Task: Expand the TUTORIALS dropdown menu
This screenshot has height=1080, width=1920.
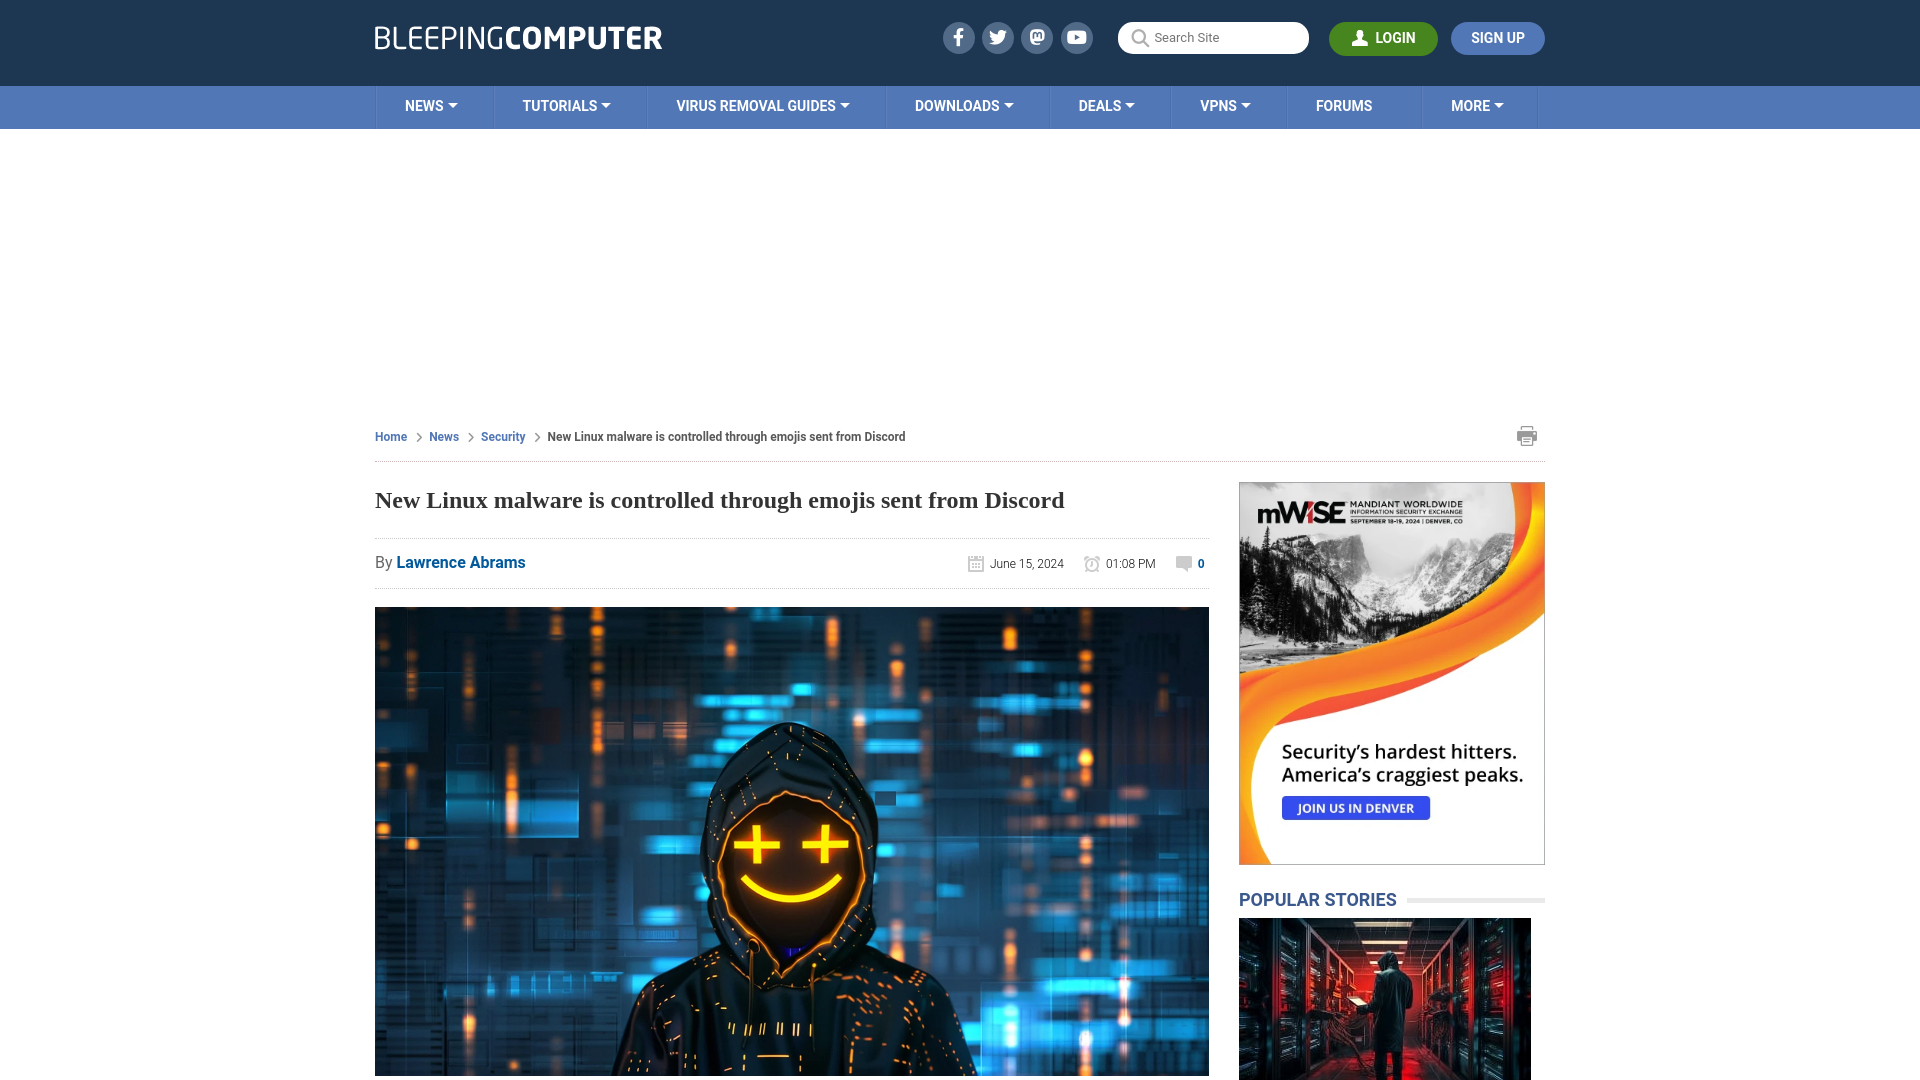Action: click(x=566, y=105)
